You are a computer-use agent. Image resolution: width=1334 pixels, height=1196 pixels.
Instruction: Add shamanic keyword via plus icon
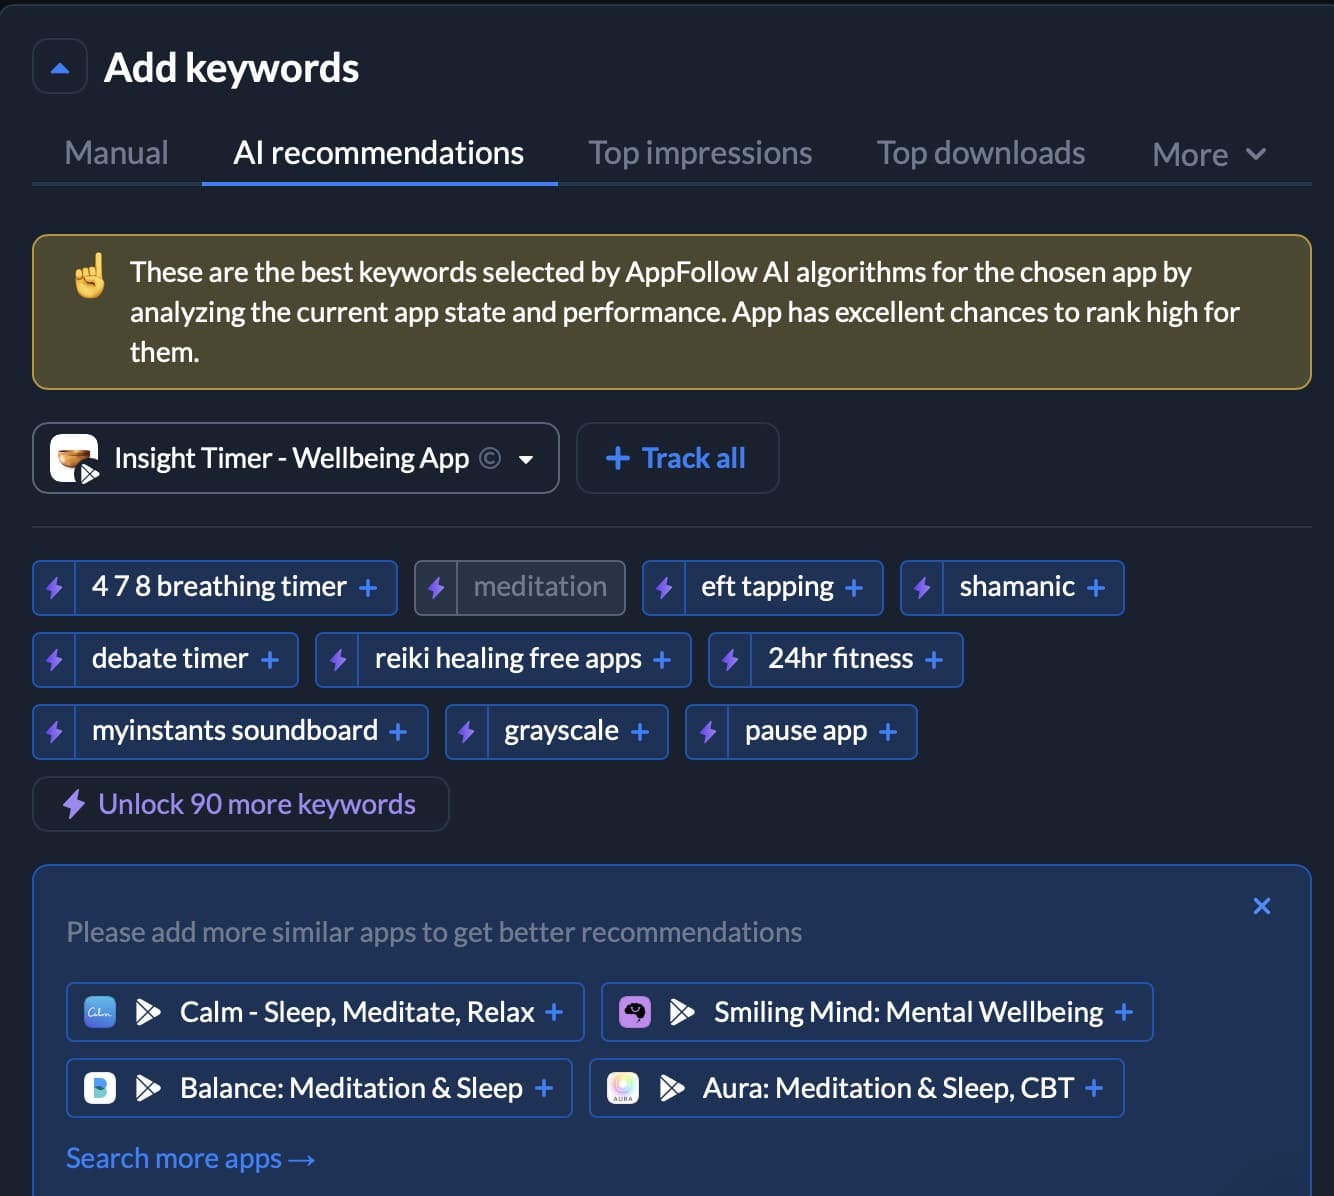(x=1096, y=588)
